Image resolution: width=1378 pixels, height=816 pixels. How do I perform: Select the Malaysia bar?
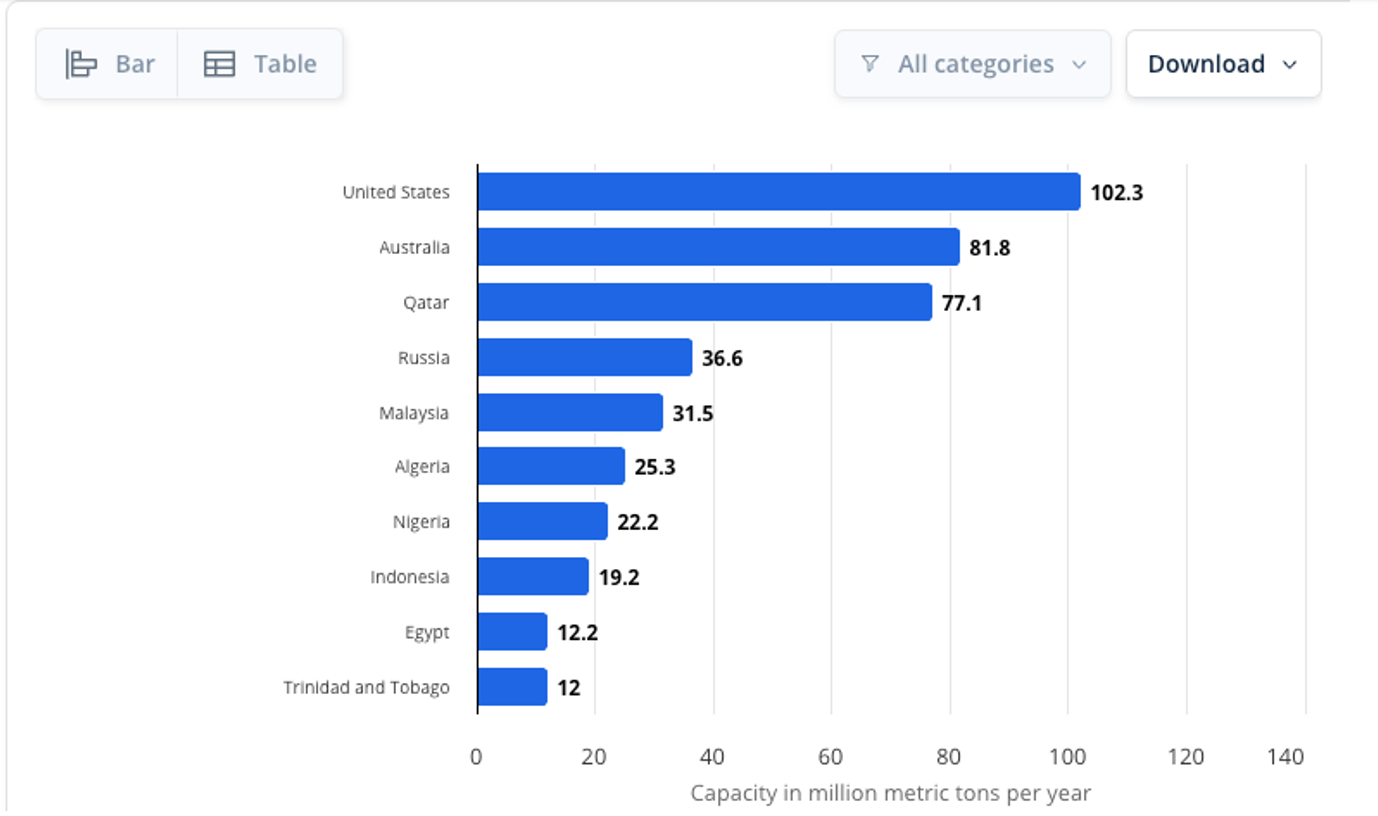point(570,412)
